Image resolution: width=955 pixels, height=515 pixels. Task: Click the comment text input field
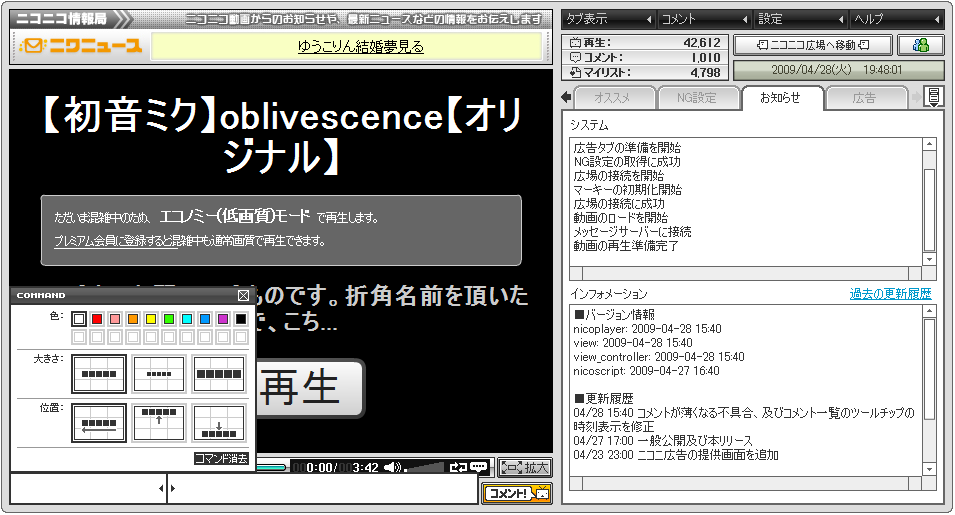323,488
